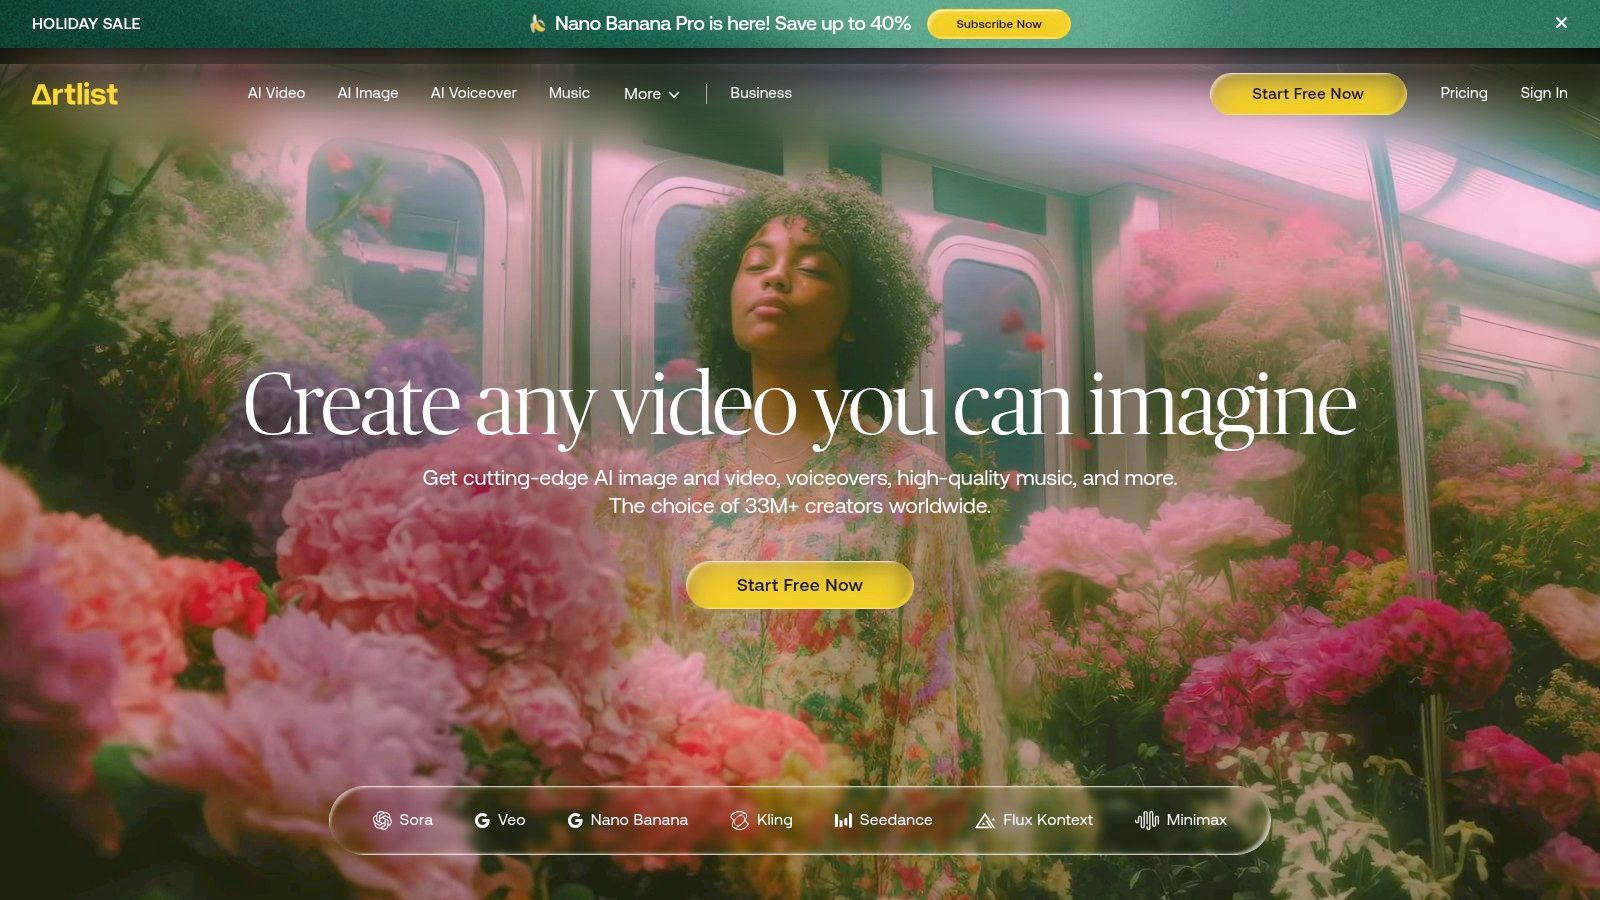Click the Subscribe Now sale button
Screen dimensions: 1600x900
tap(998, 23)
